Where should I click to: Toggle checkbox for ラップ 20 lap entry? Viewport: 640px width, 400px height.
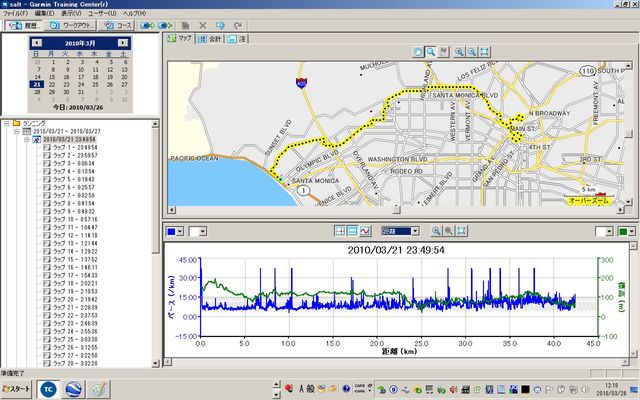click(46, 299)
